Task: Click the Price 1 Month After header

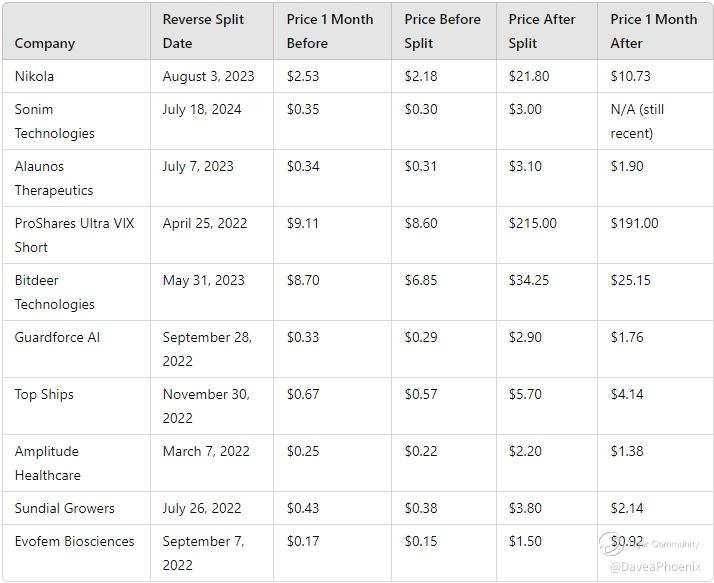Action: click(653, 31)
